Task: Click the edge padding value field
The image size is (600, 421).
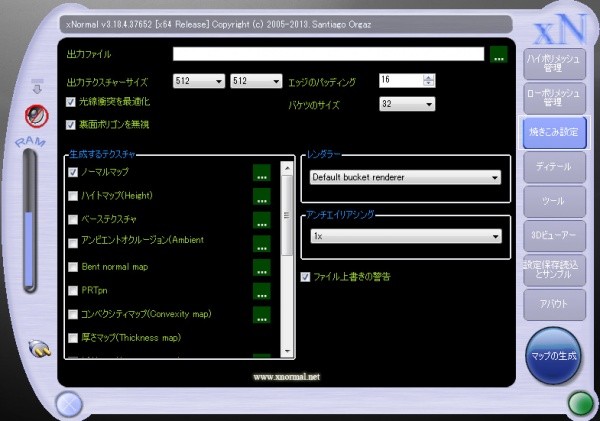Action: (x=401, y=80)
